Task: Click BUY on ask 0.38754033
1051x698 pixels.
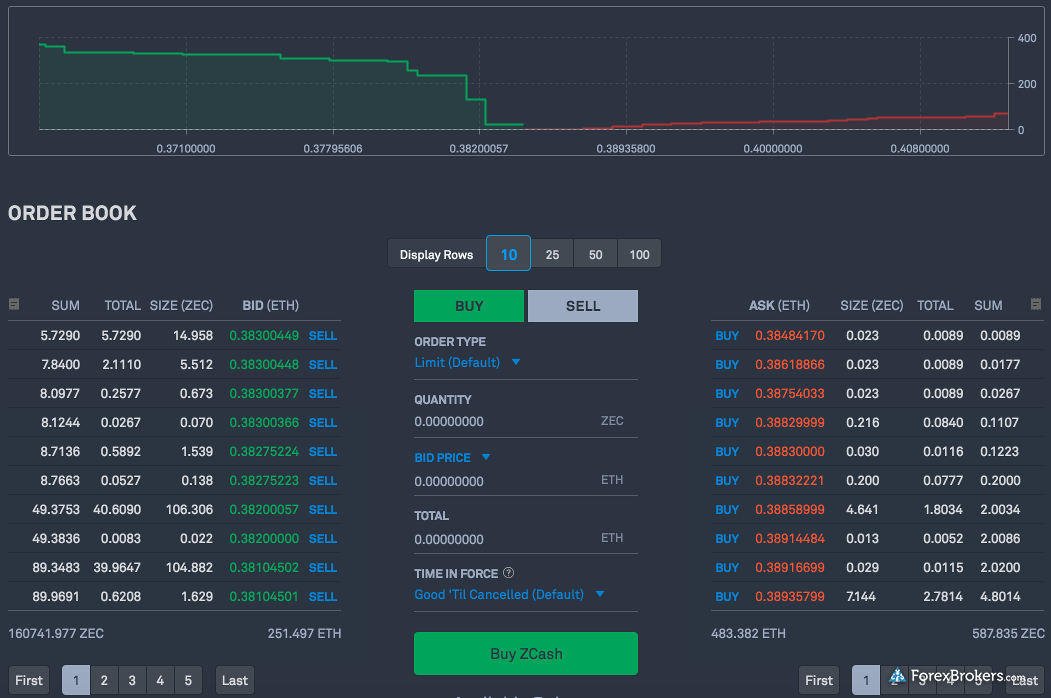Action: (727, 394)
